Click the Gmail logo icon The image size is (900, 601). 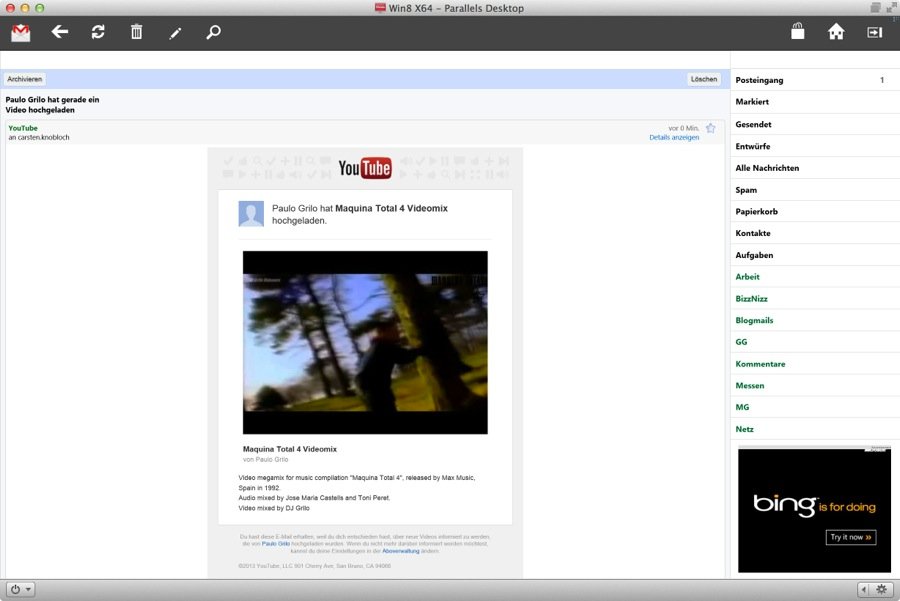(21, 33)
